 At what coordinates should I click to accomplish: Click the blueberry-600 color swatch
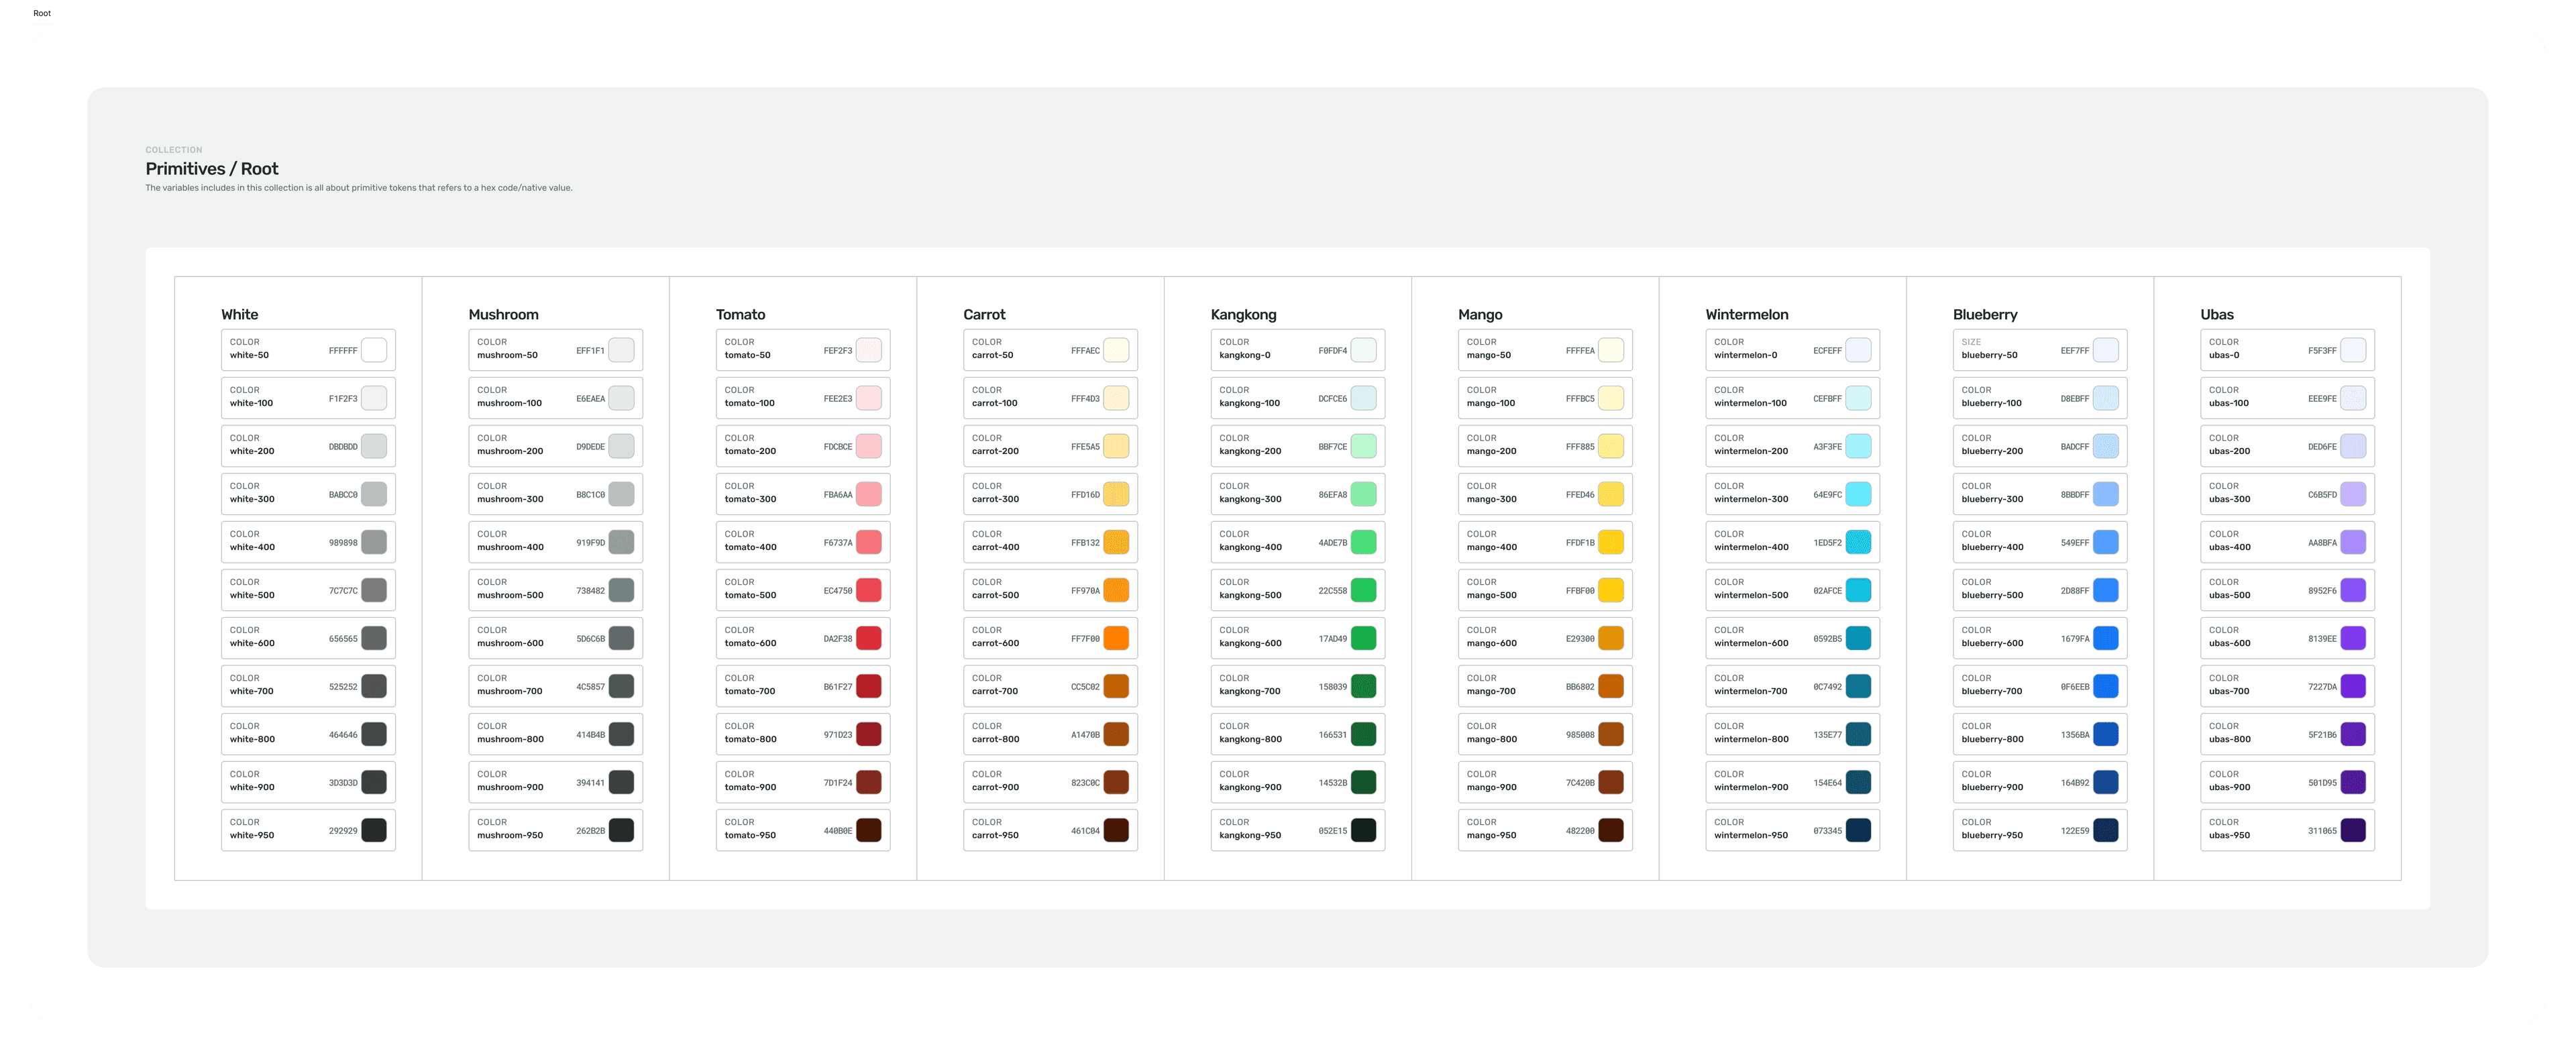pyautogui.click(x=2106, y=638)
